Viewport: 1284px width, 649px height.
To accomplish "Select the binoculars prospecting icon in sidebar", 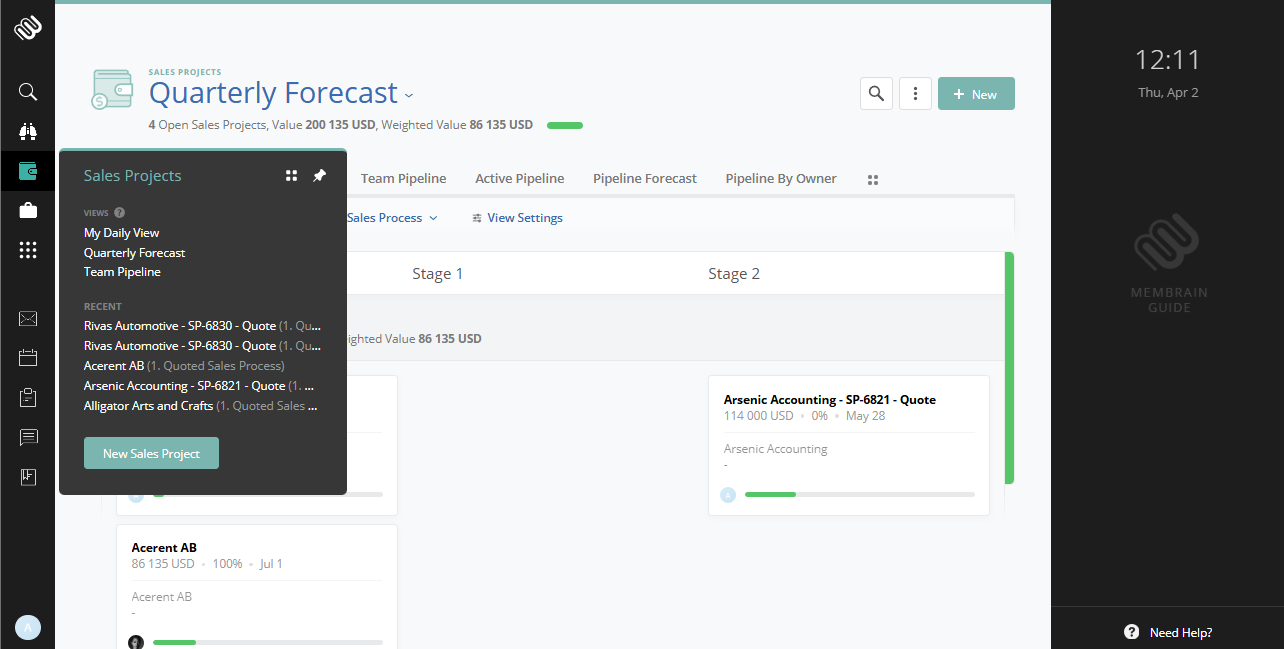I will click(x=27, y=130).
